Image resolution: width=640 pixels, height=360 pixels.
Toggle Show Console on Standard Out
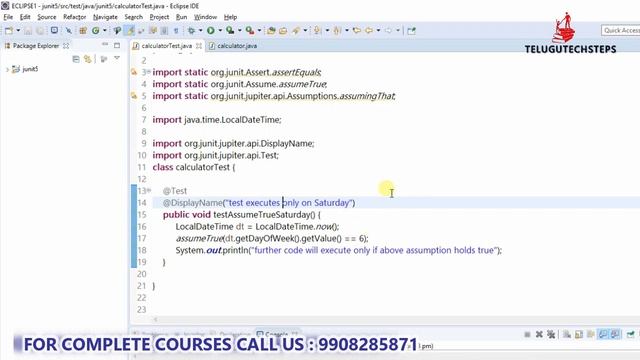click(x=603, y=335)
